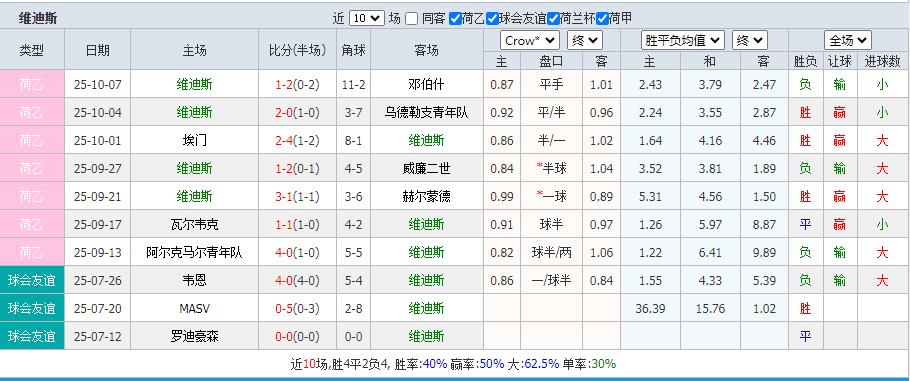The width and height of the screenshot is (910, 381).
Task: Click the 大 62.5% summary value
Action: (x=541, y=364)
